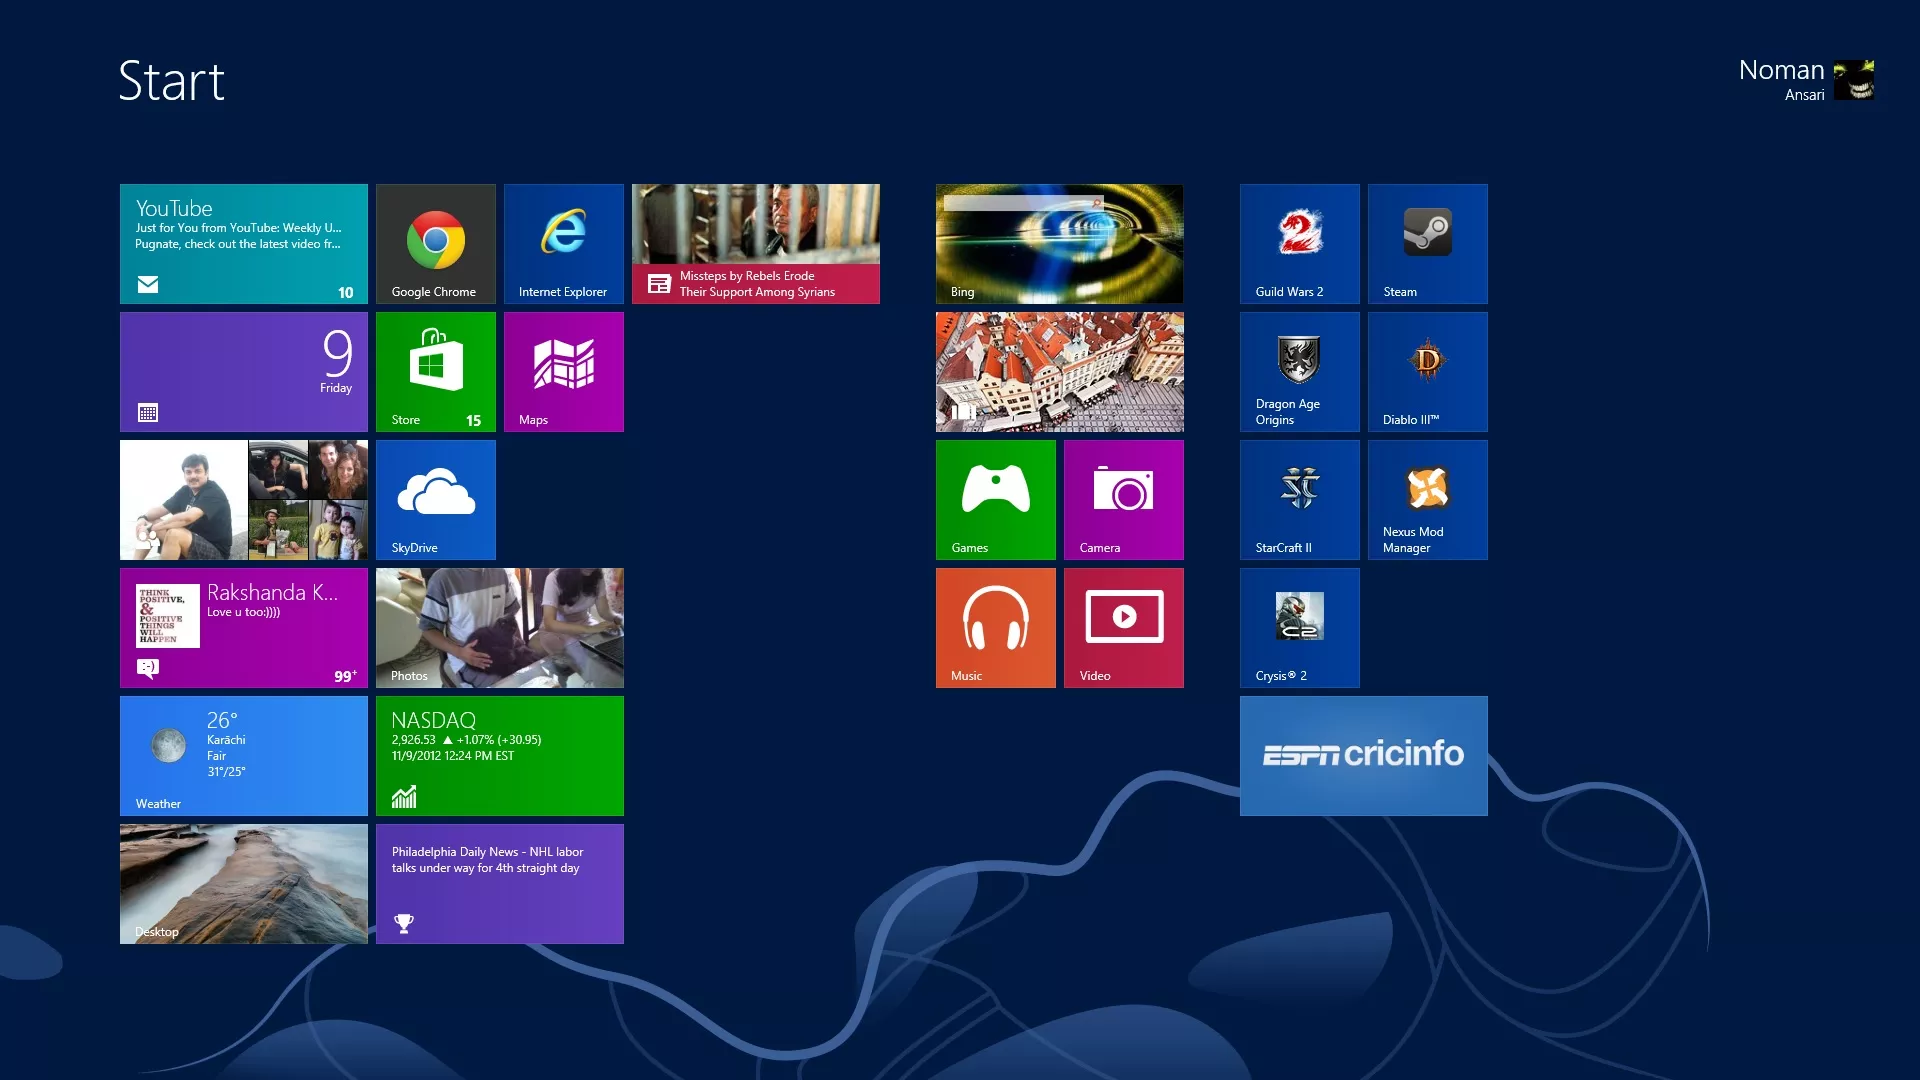Open the Photos tile
This screenshot has width=1920, height=1080.
(x=500, y=628)
